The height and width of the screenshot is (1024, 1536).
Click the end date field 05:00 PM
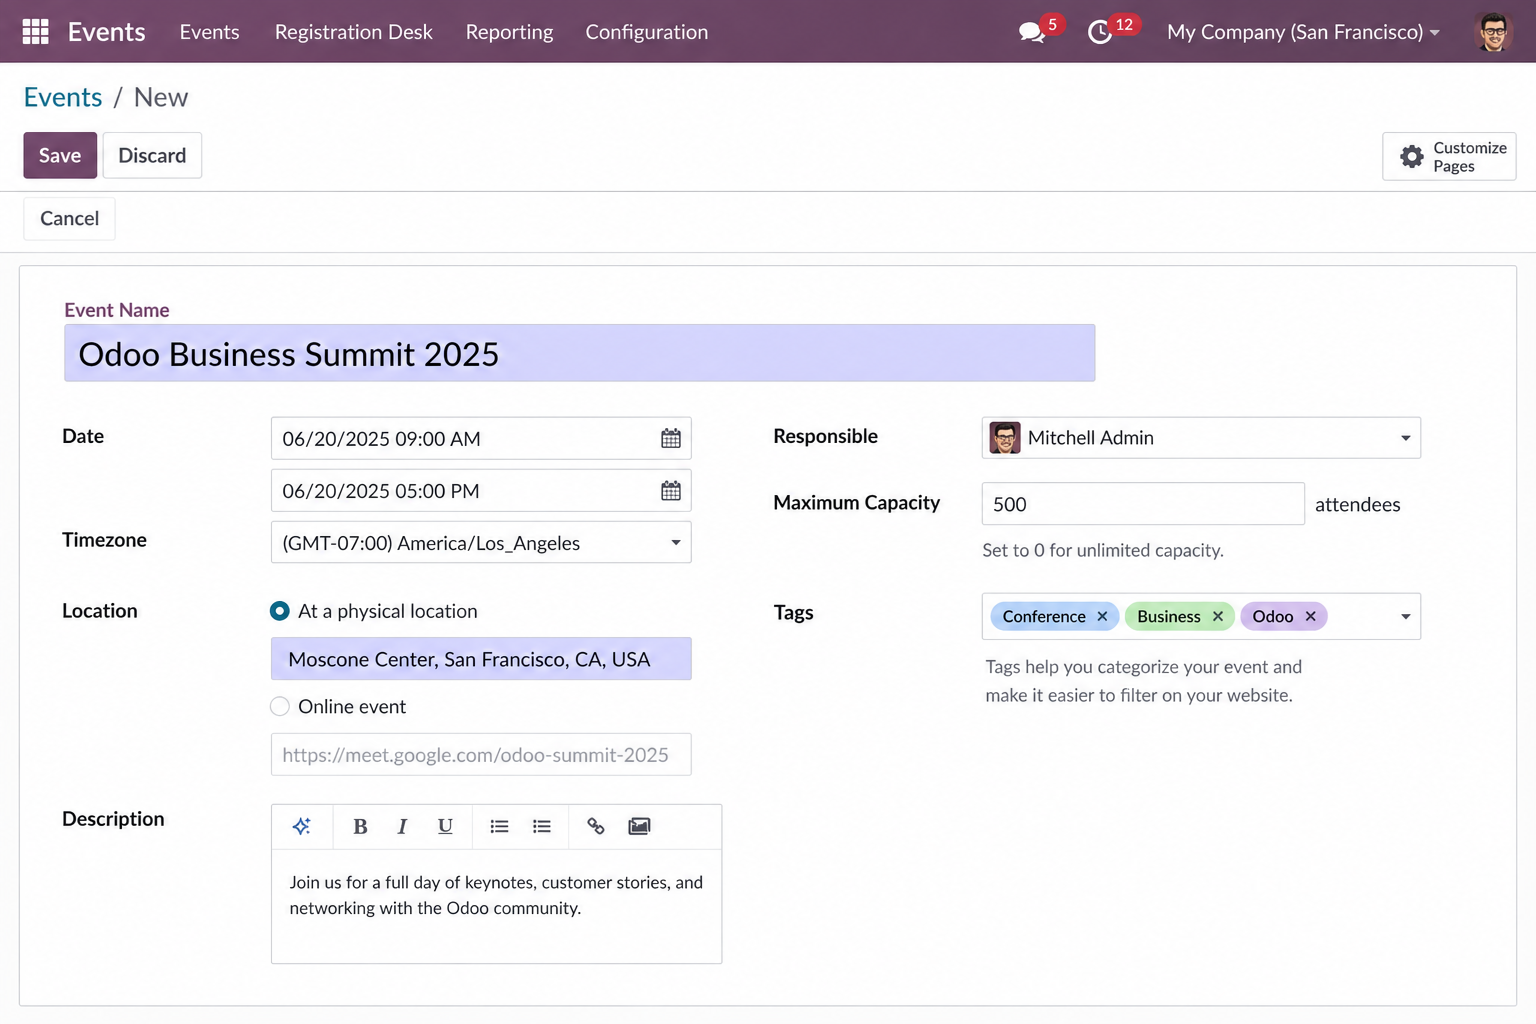click(x=481, y=491)
